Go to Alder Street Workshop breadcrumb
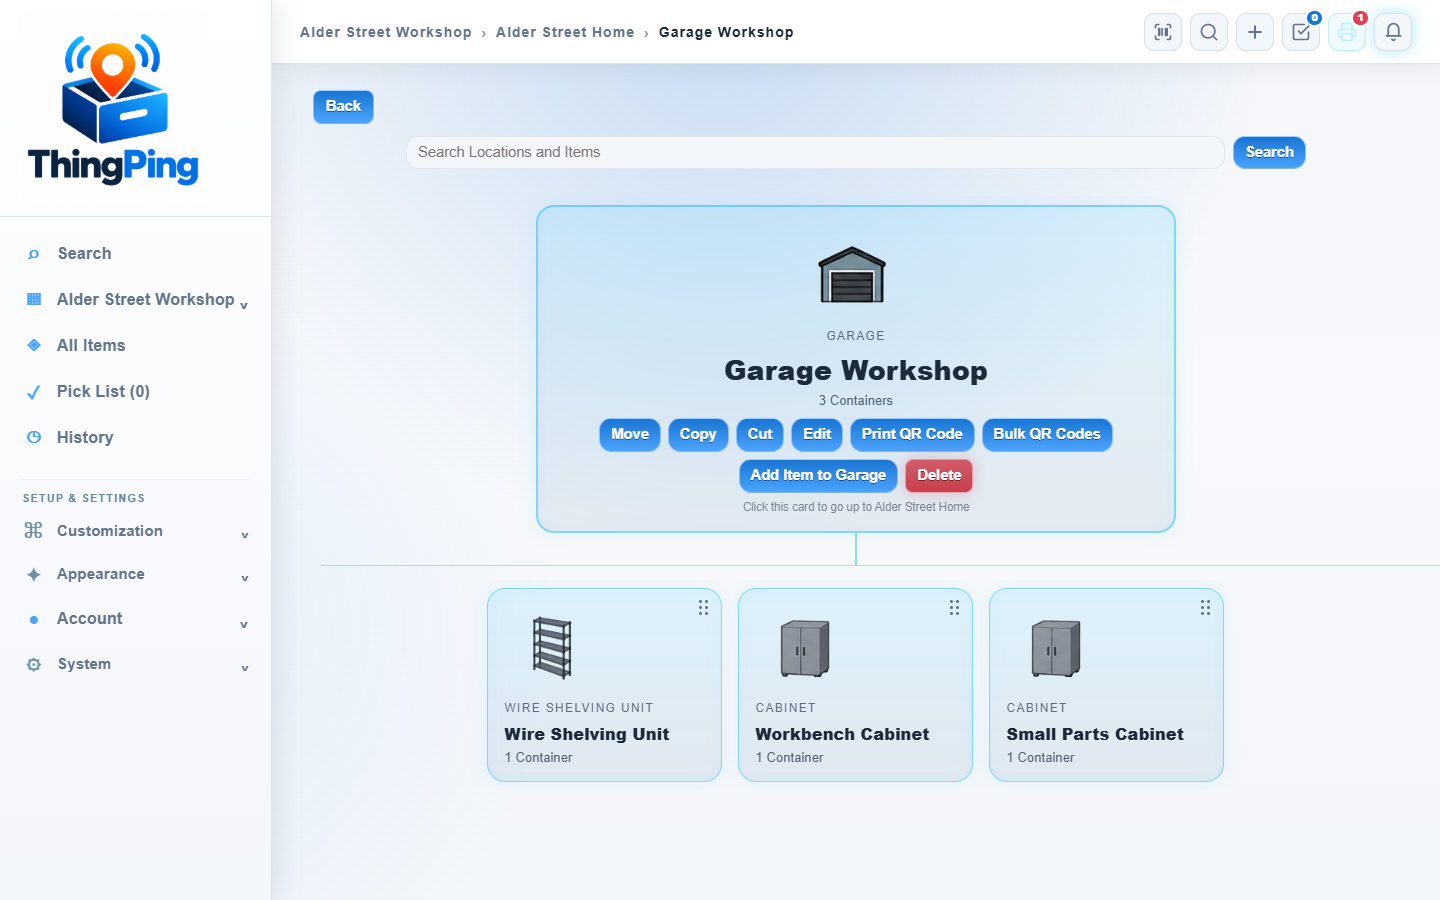The height and width of the screenshot is (900, 1440). tap(386, 32)
